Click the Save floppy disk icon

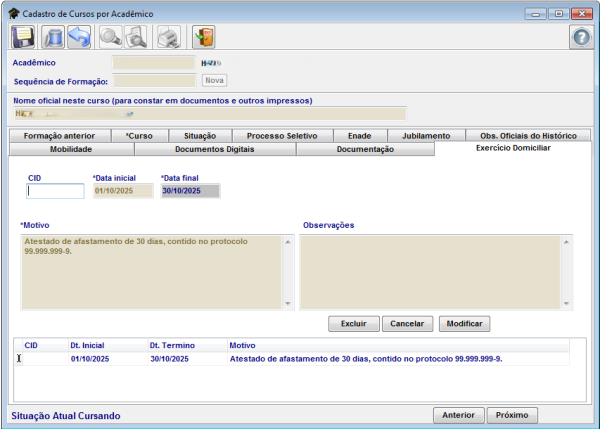(24, 38)
